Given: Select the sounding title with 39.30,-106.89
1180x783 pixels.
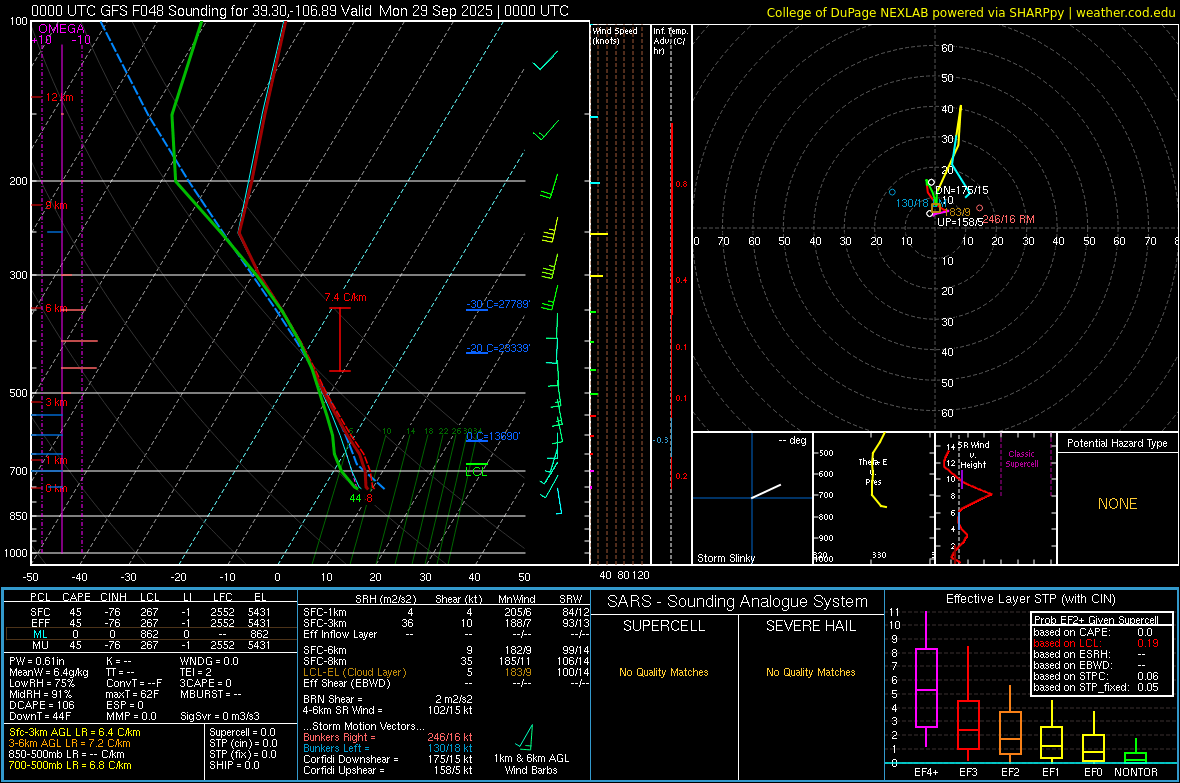Looking at the screenshot, I should 300,11.
